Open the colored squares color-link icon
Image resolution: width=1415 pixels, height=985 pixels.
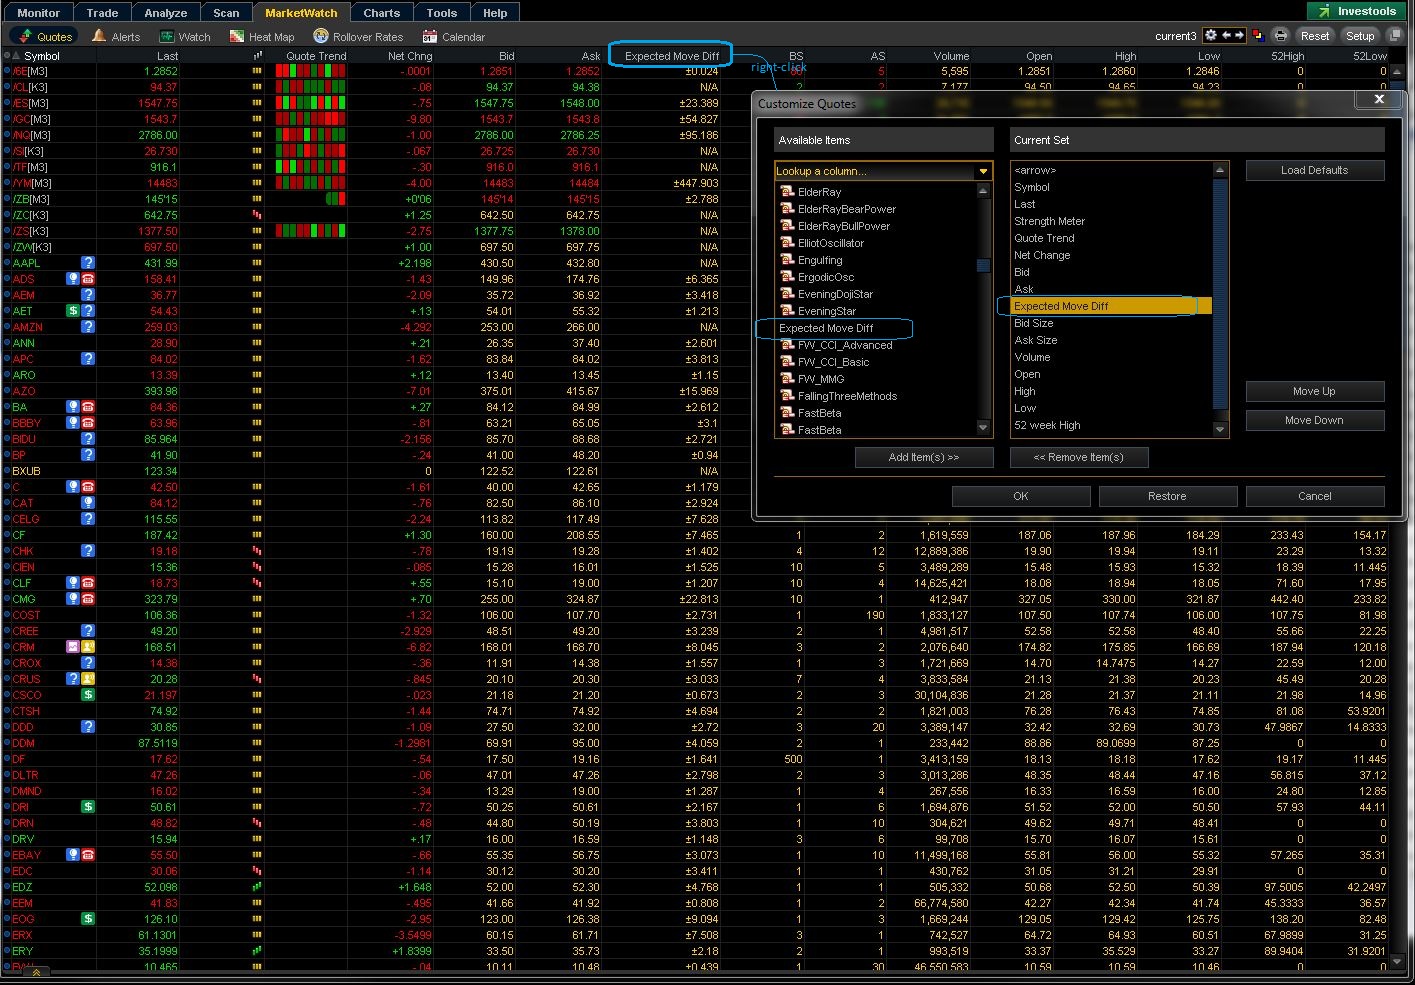pyautogui.click(x=1257, y=36)
